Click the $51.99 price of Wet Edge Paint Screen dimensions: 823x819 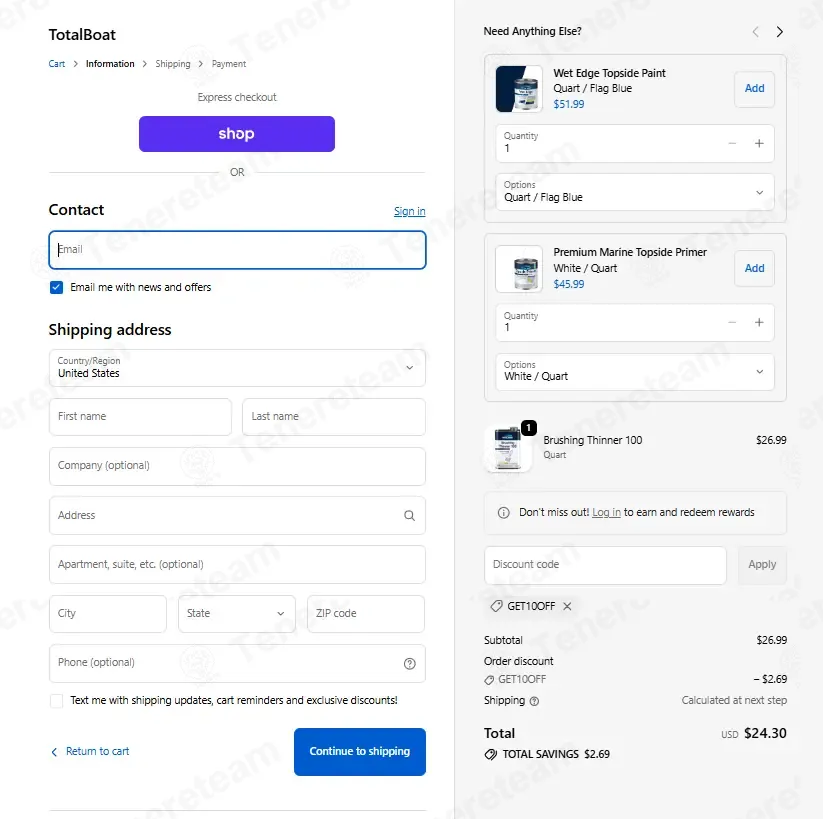568,104
